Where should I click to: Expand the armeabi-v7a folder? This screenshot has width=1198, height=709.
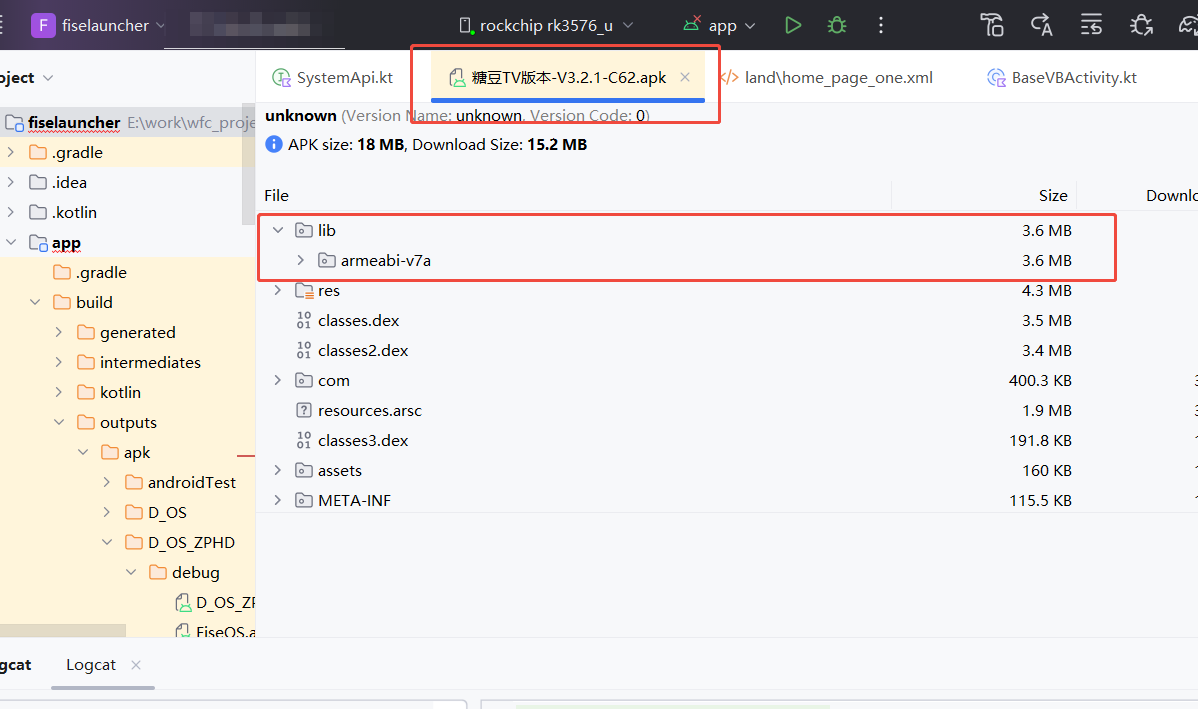pos(300,261)
